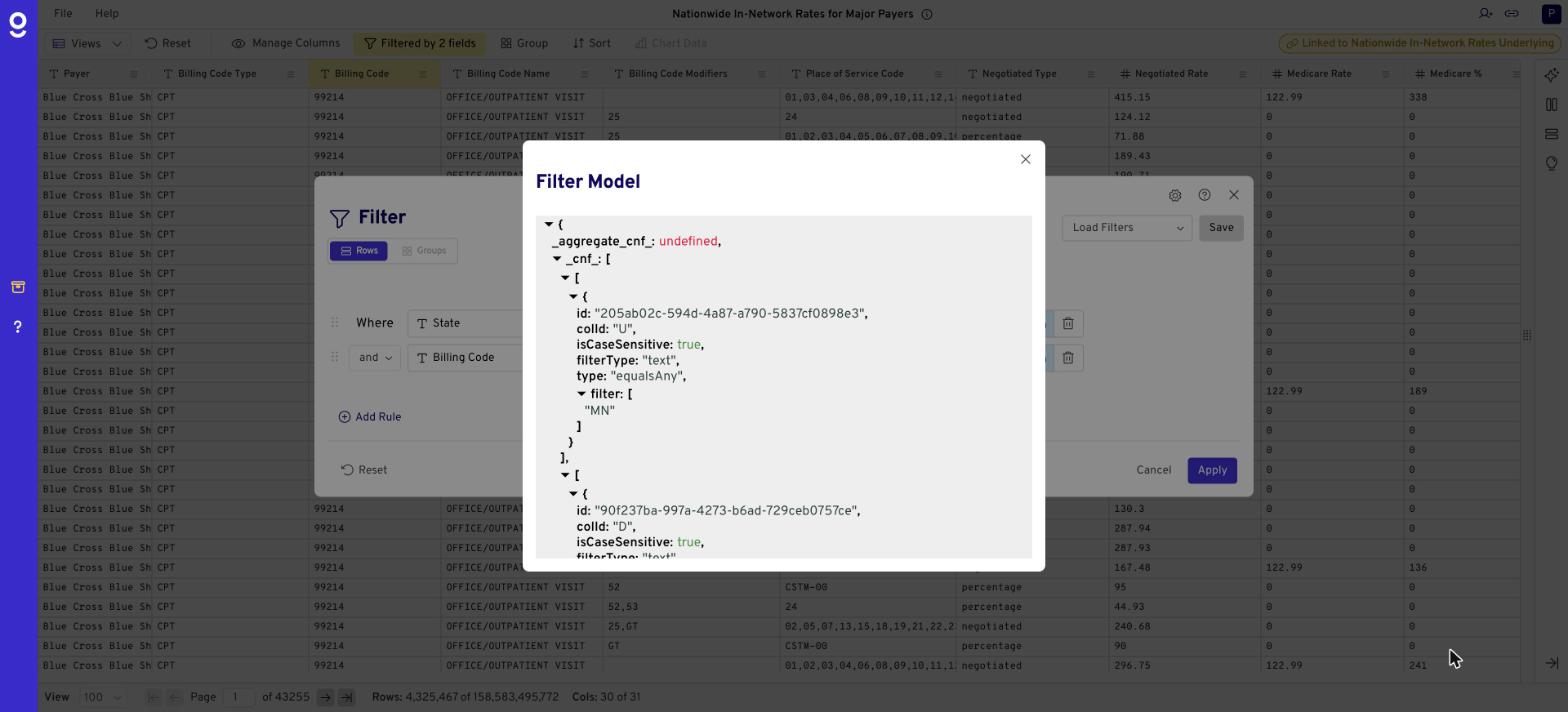Open the lightbulb insights icon
1568x712 pixels.
1551,163
